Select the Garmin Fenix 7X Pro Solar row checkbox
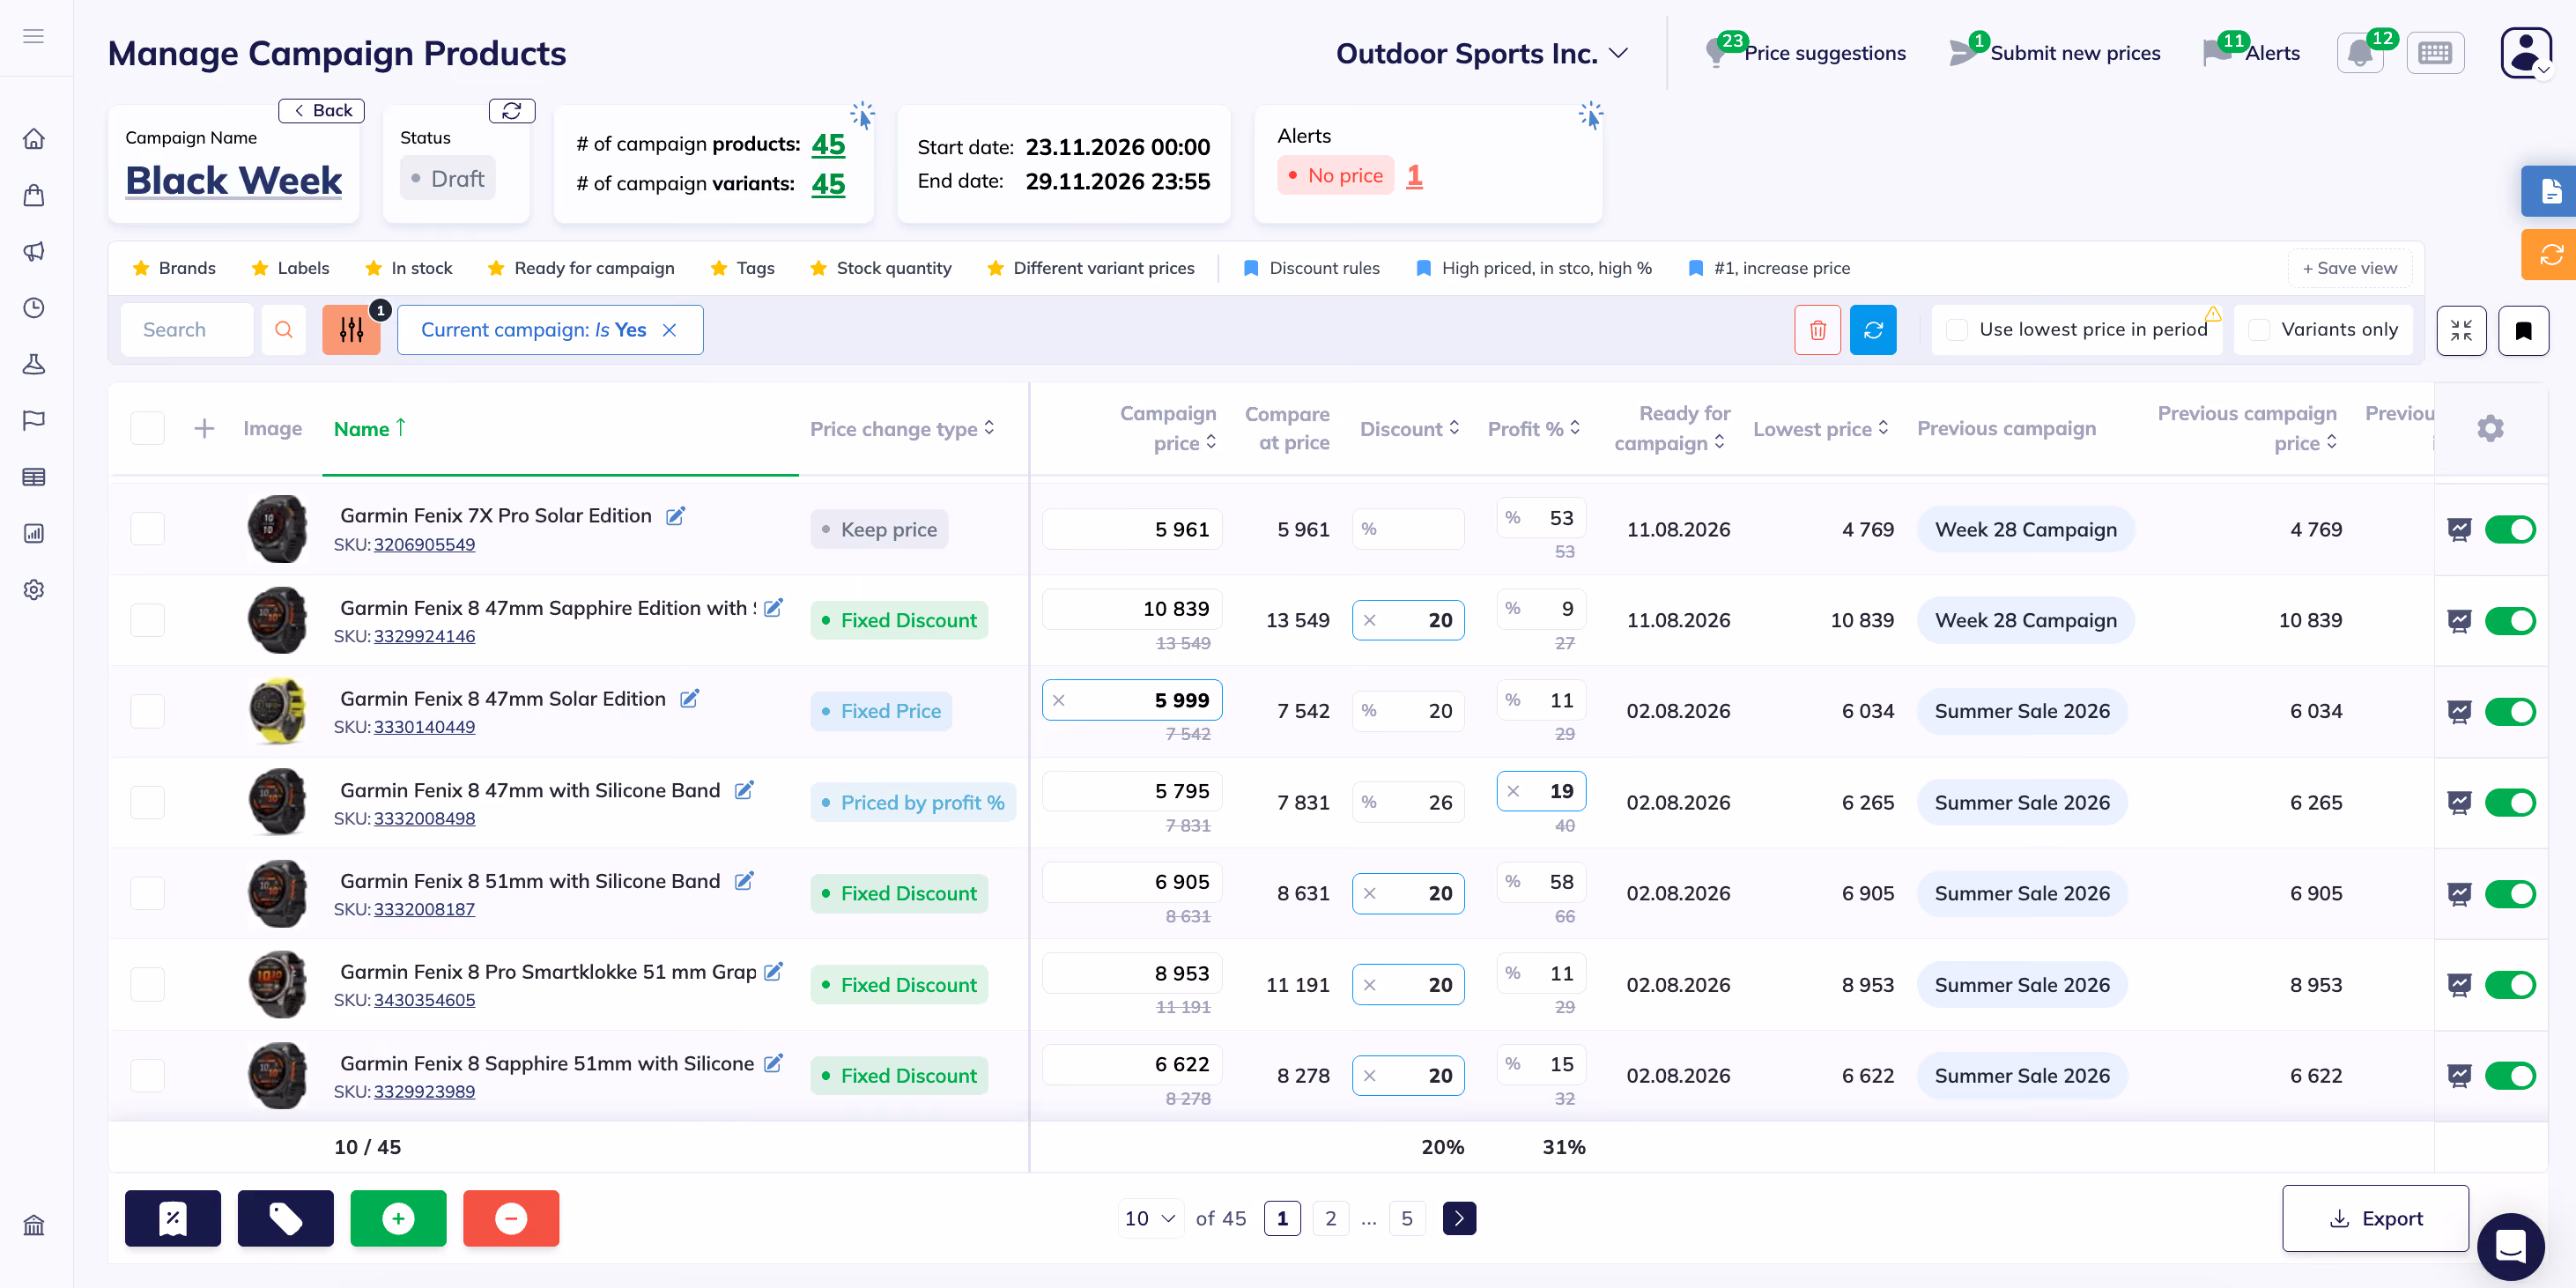2576x1288 pixels. [x=147, y=529]
